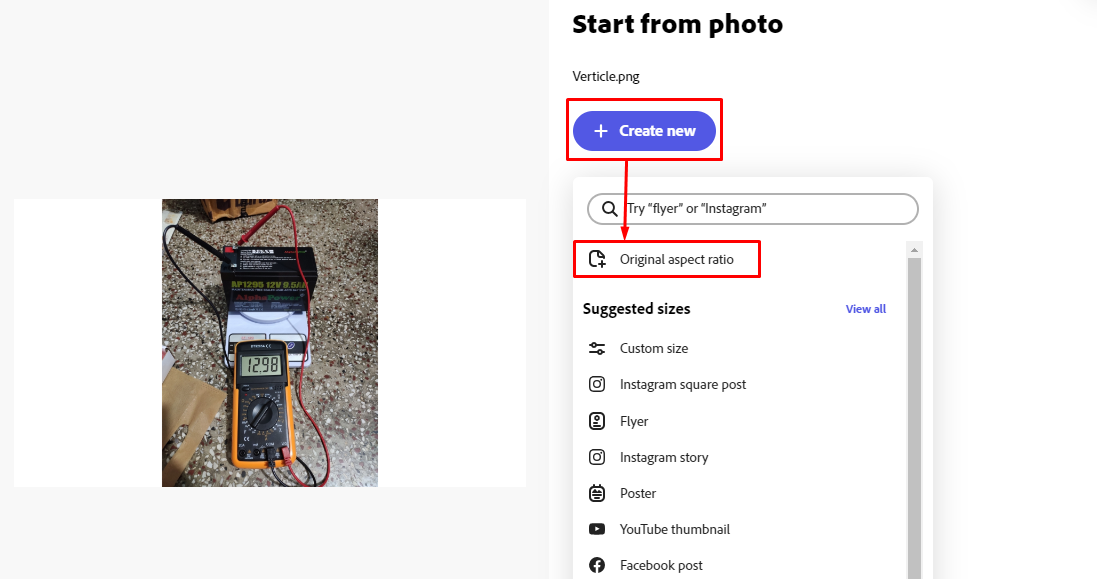
Task: Click the plus icon in Create new
Action: coord(600,131)
